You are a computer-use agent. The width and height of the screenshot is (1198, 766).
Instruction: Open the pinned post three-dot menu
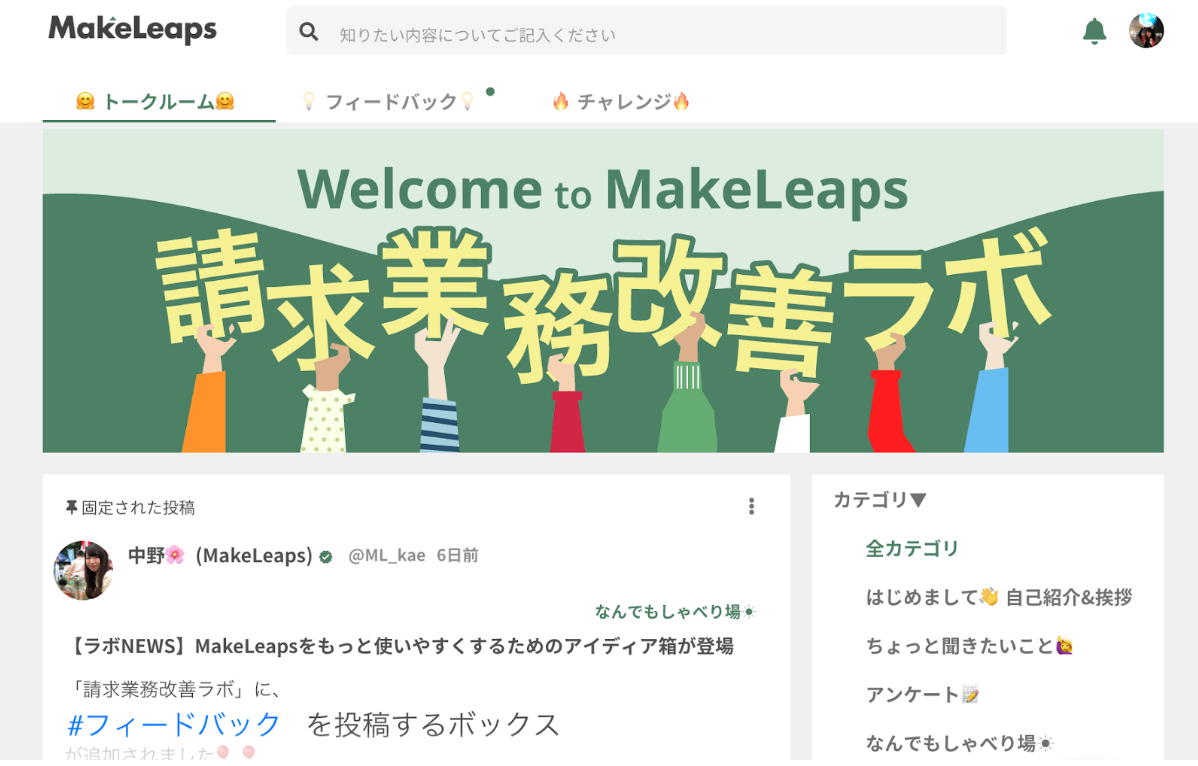[752, 506]
